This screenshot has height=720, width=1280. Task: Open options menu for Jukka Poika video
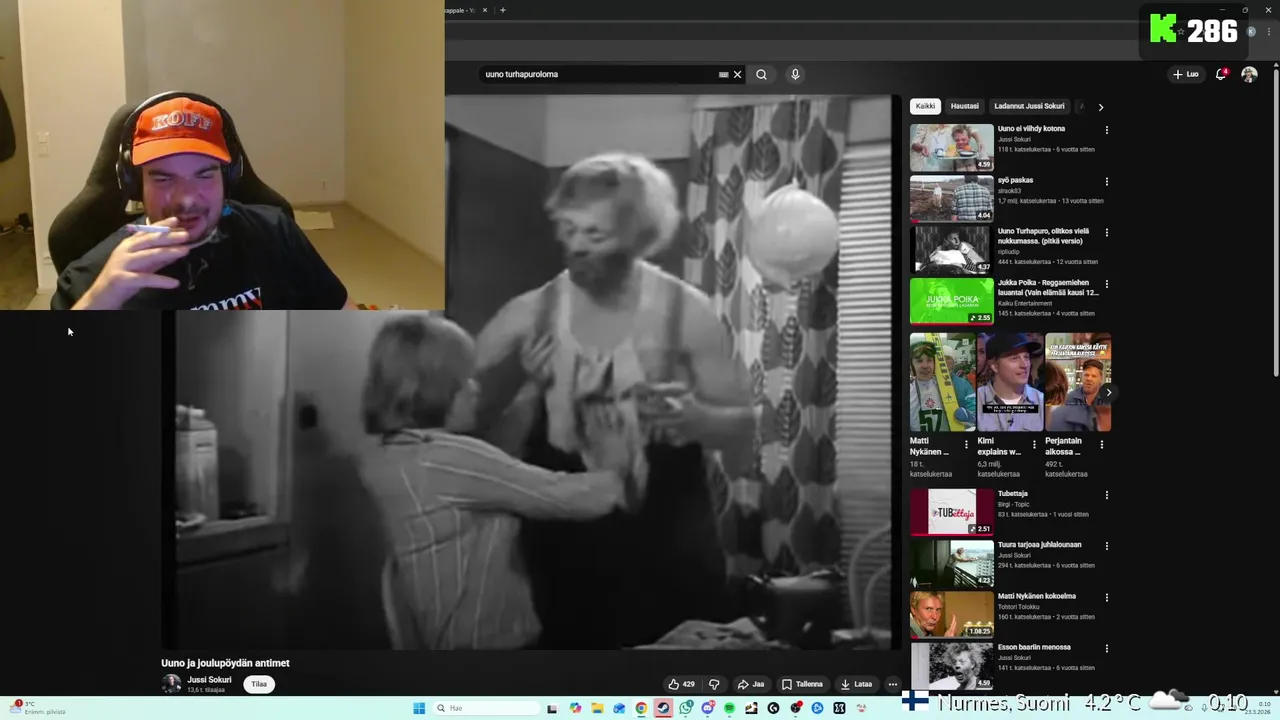click(1106, 284)
